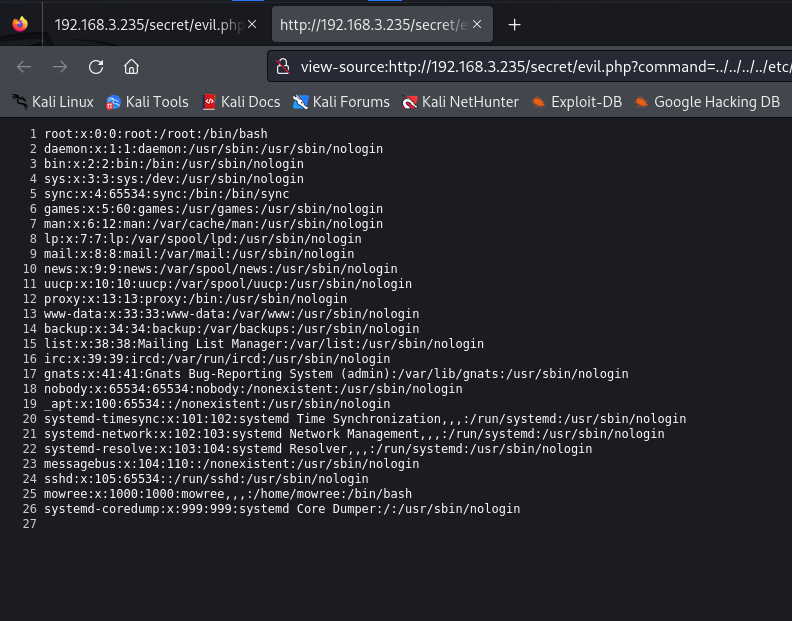Click the "man:x:6:12" entry line
Screen dimensions: 792x621
click(x=213, y=224)
